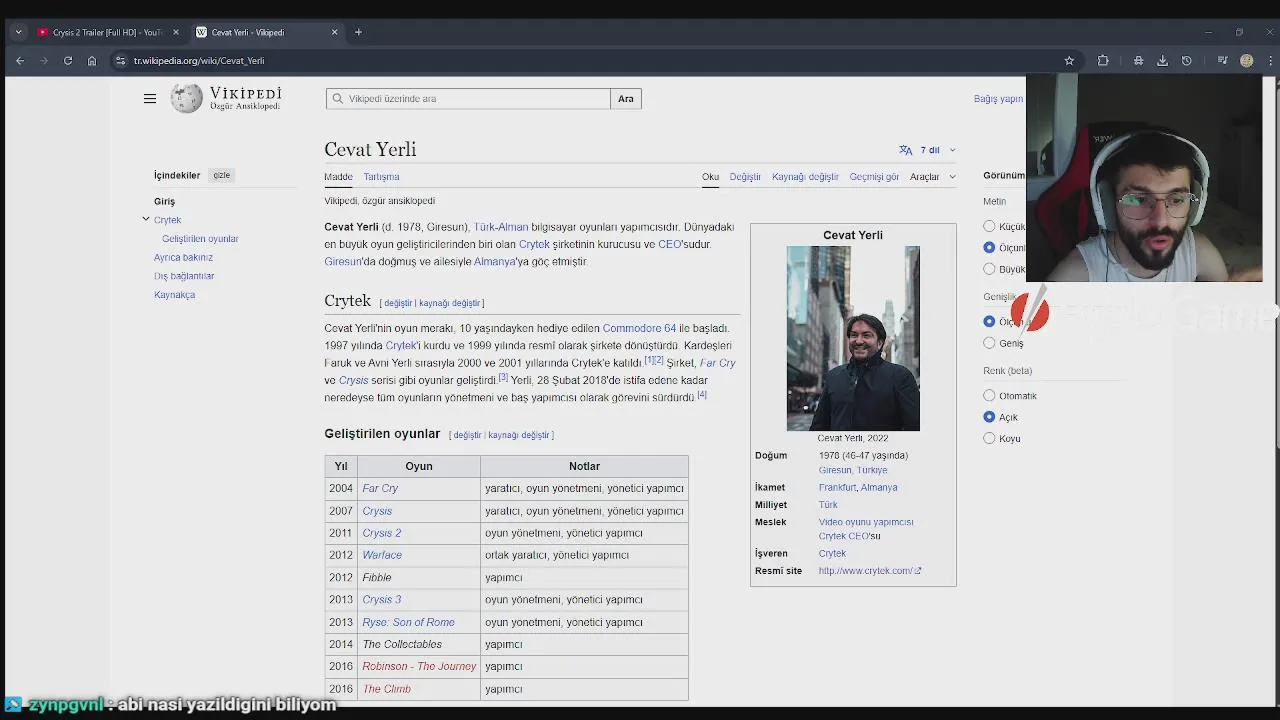
Task: Open the browser home page
Action: click(92, 61)
